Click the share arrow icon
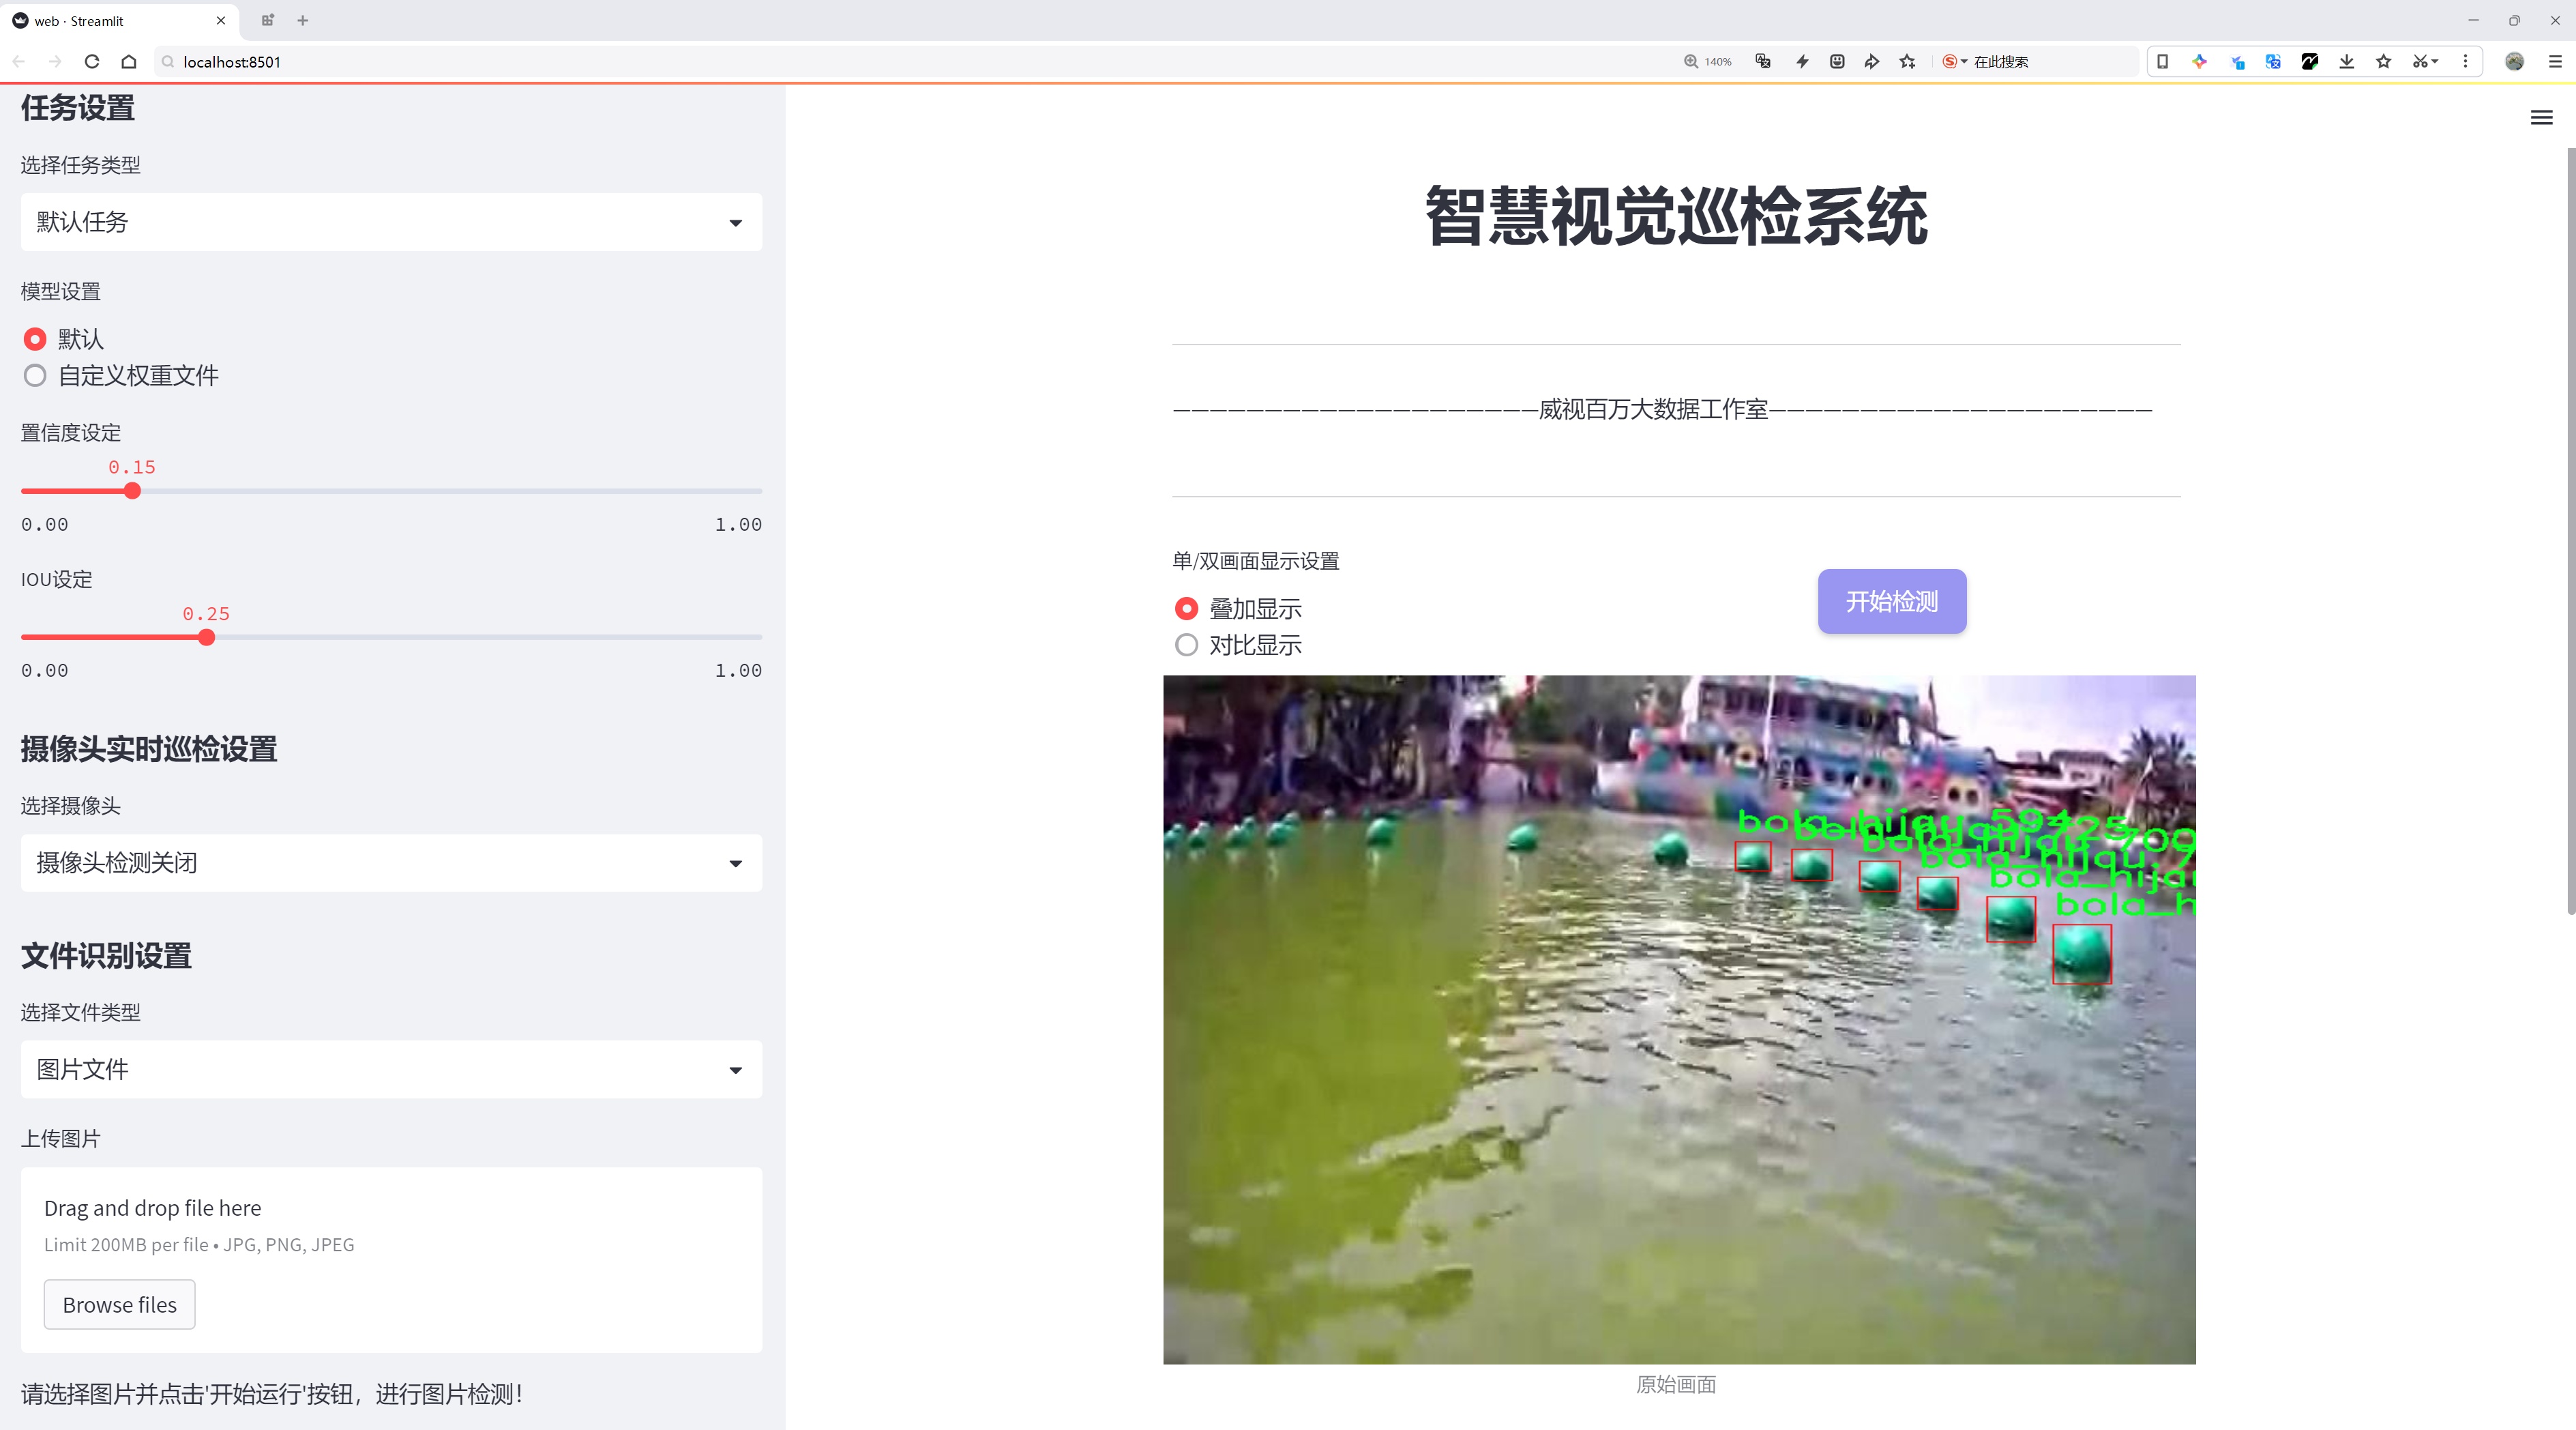Screen dimensions: 2576x1430 (1872, 62)
